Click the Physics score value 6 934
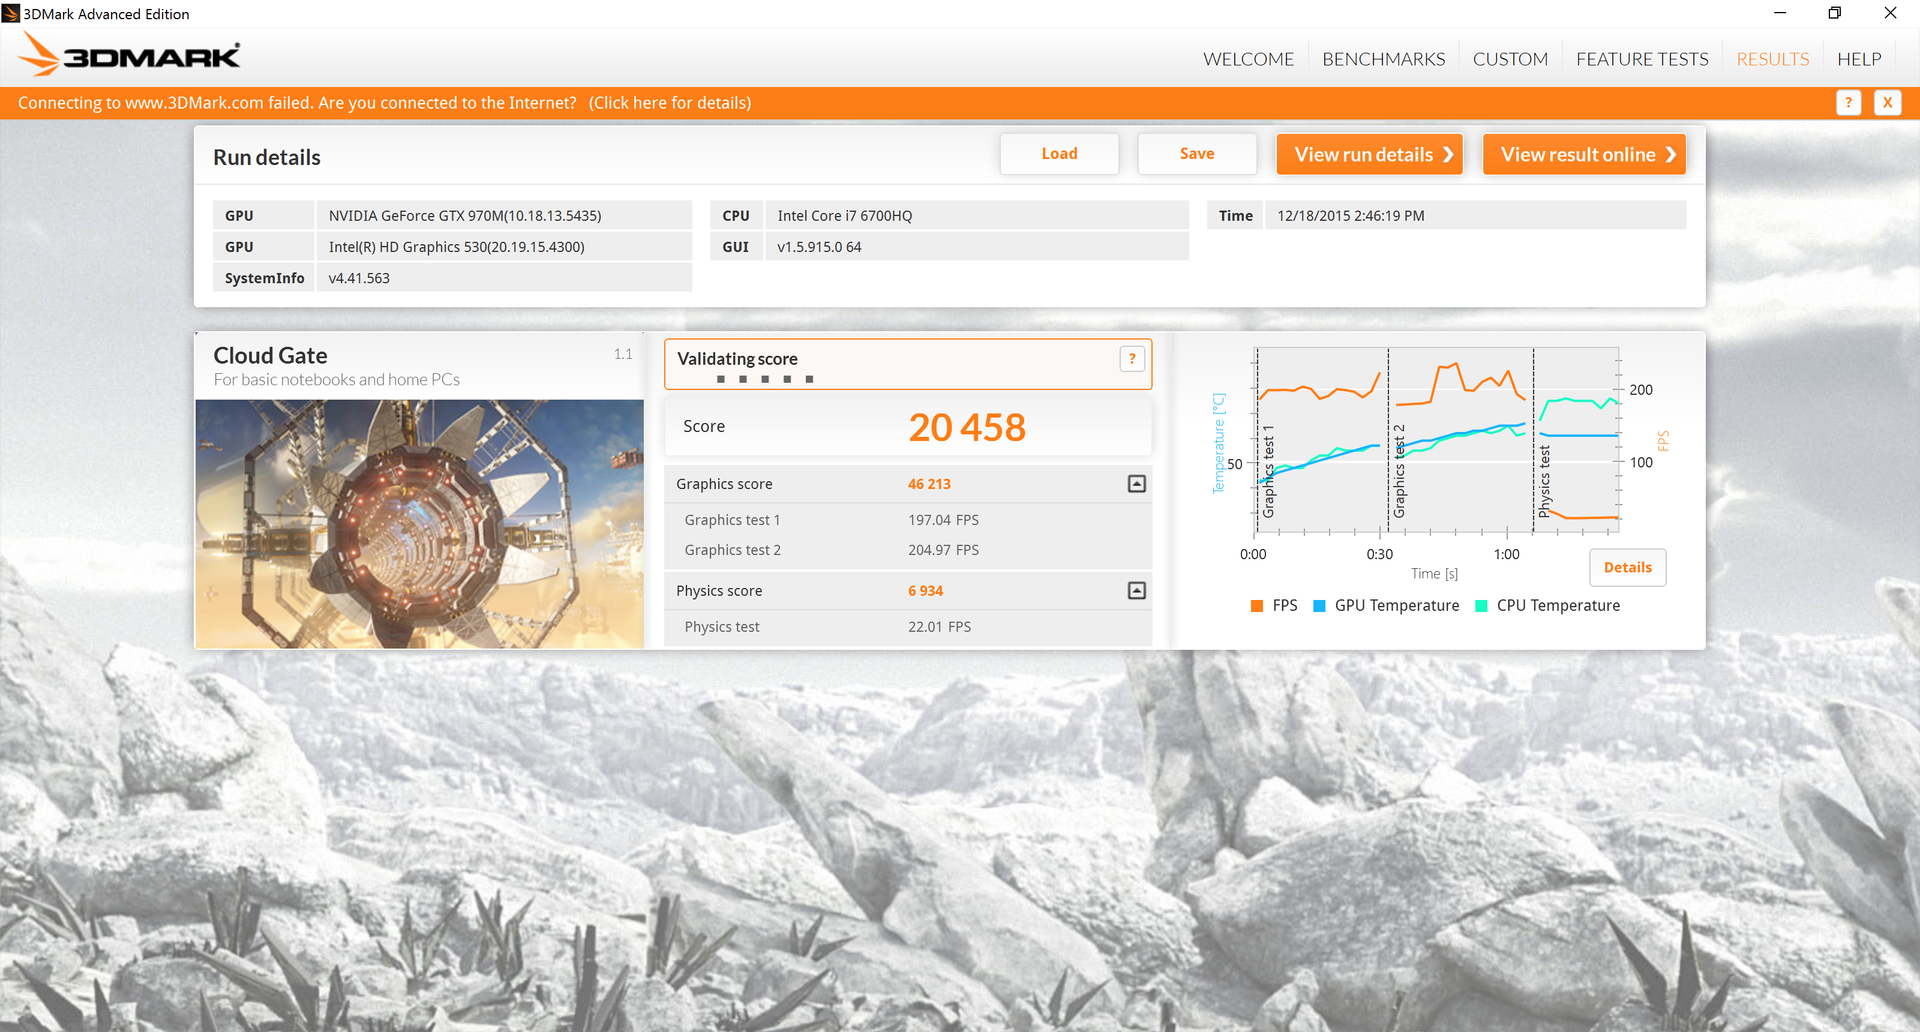This screenshot has width=1920, height=1032. (925, 591)
